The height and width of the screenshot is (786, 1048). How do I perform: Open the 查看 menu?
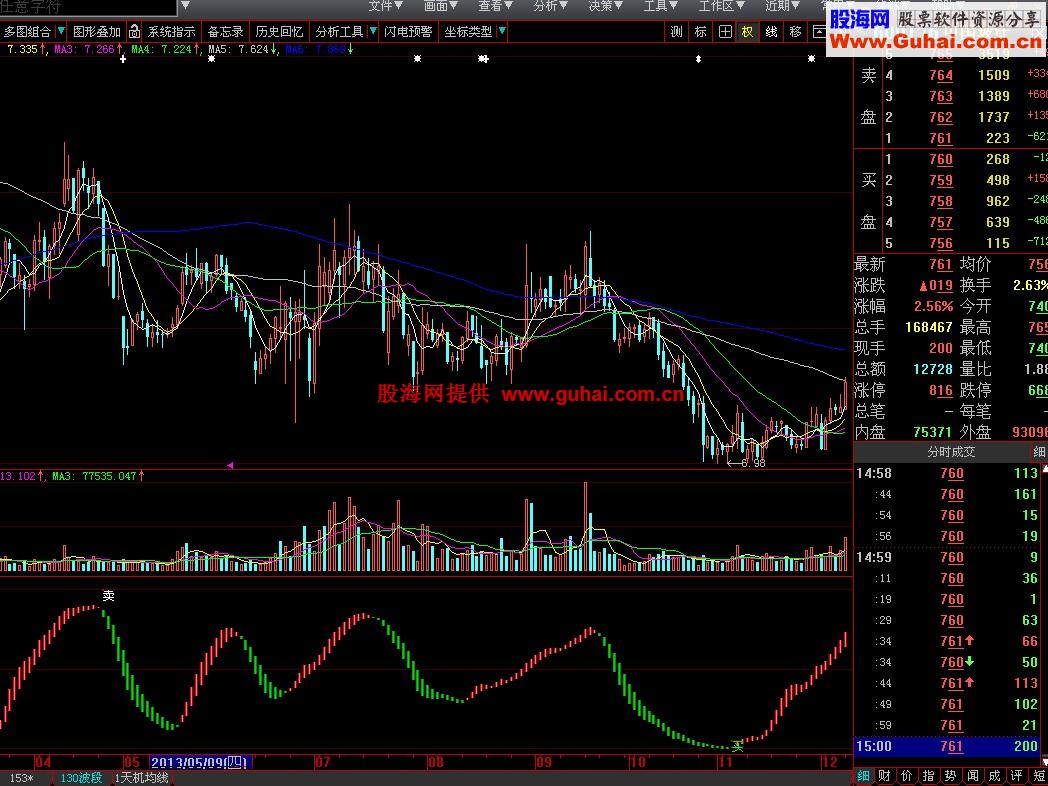click(495, 6)
